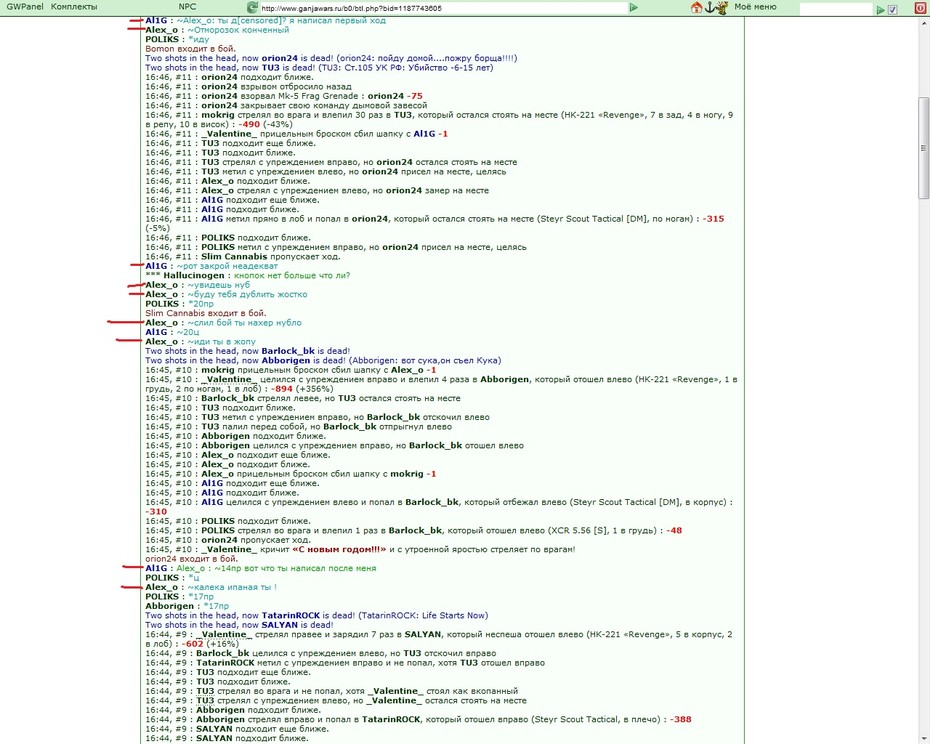Image resolution: width=930 pixels, height=744 pixels.
Task: Focus the address field with ganjawars URL
Action: click(x=443, y=8)
